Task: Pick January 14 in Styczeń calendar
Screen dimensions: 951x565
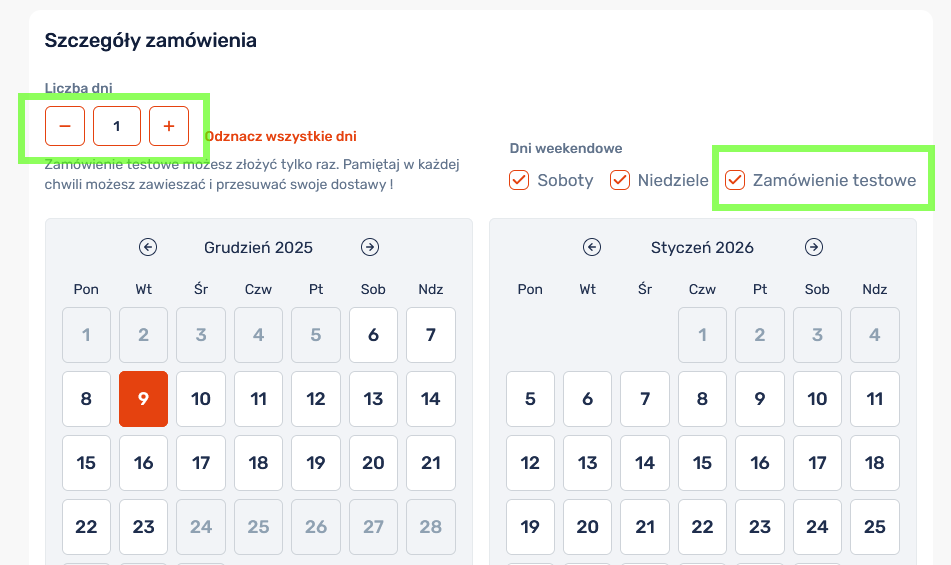Action: (x=645, y=463)
